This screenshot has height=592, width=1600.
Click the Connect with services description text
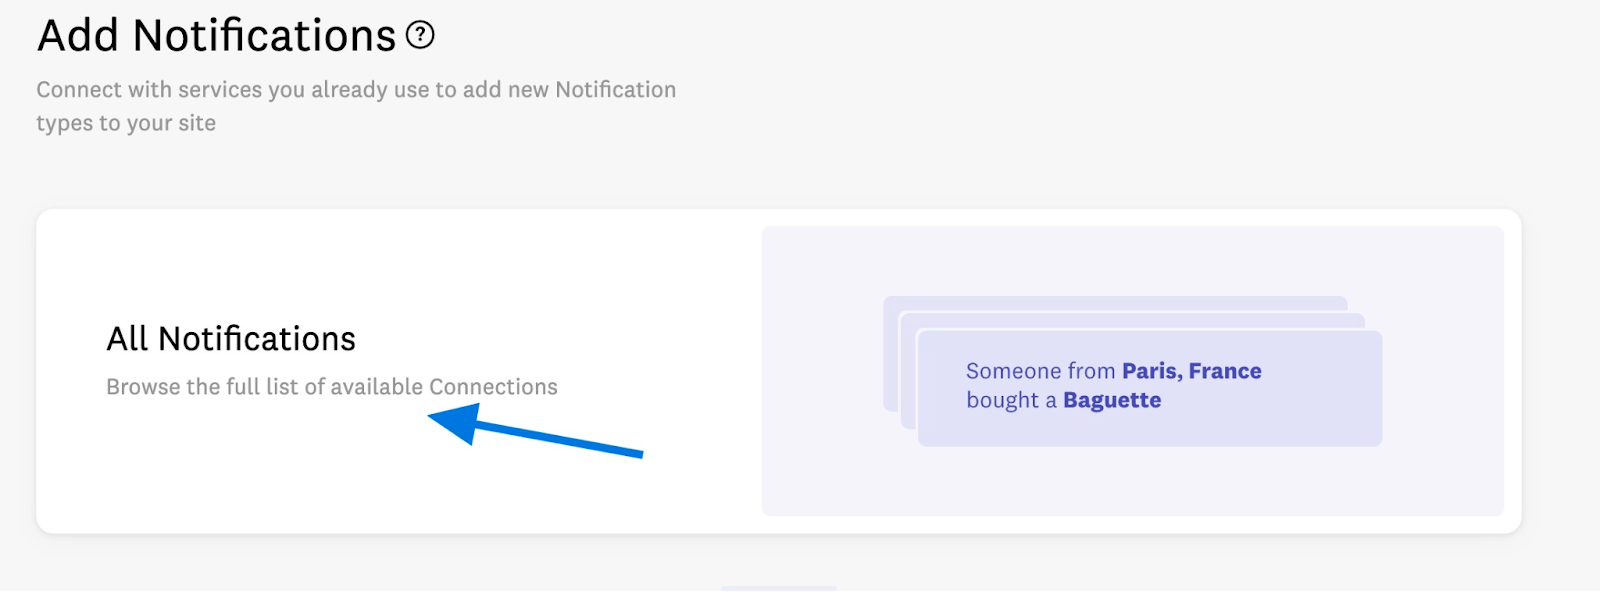(x=355, y=107)
